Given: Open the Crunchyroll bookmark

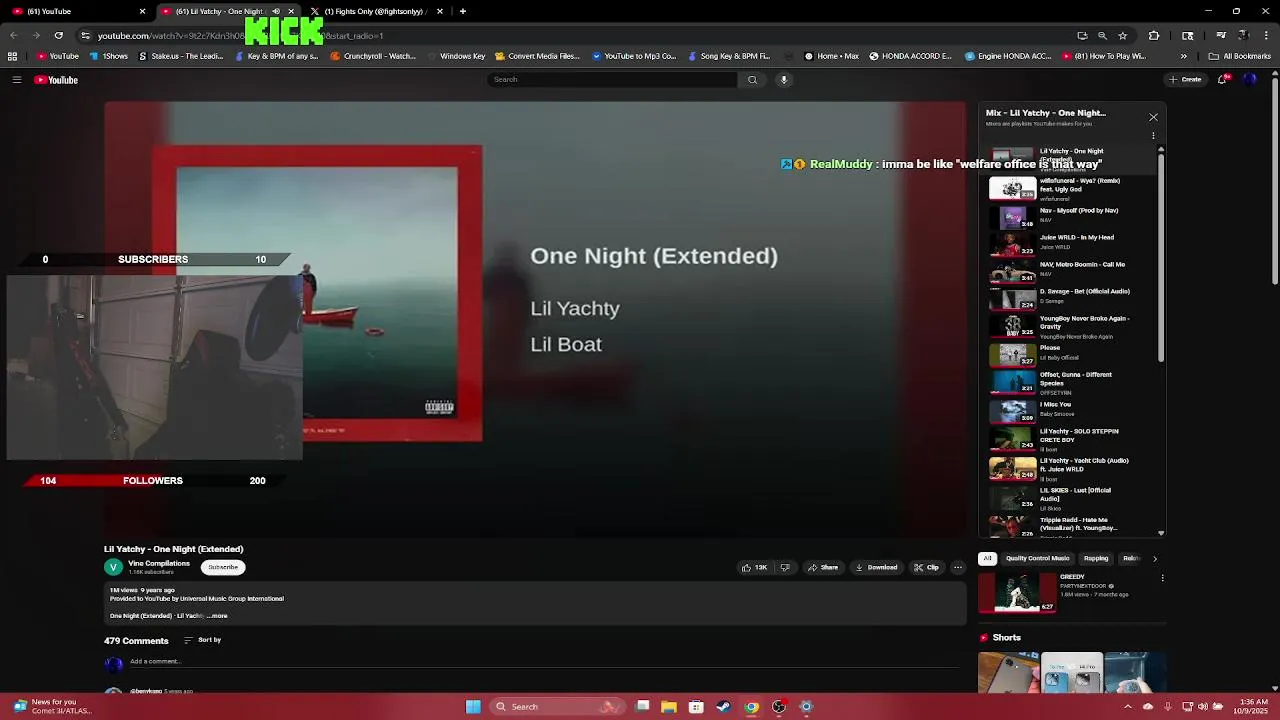Looking at the screenshot, I should click(x=373, y=56).
